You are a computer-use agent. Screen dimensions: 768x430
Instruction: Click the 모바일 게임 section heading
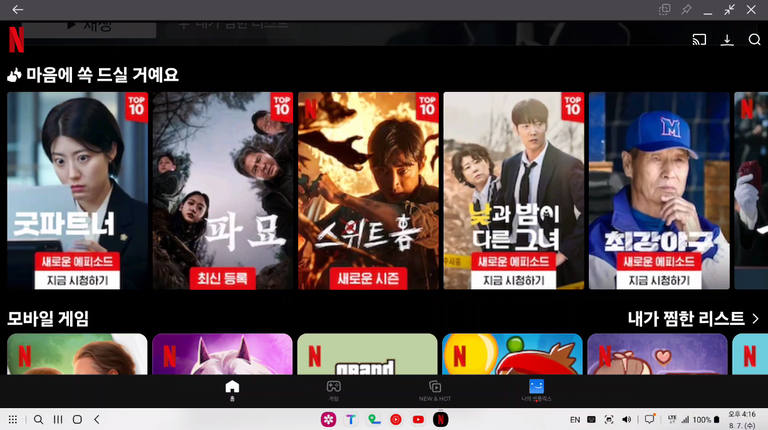(48, 319)
